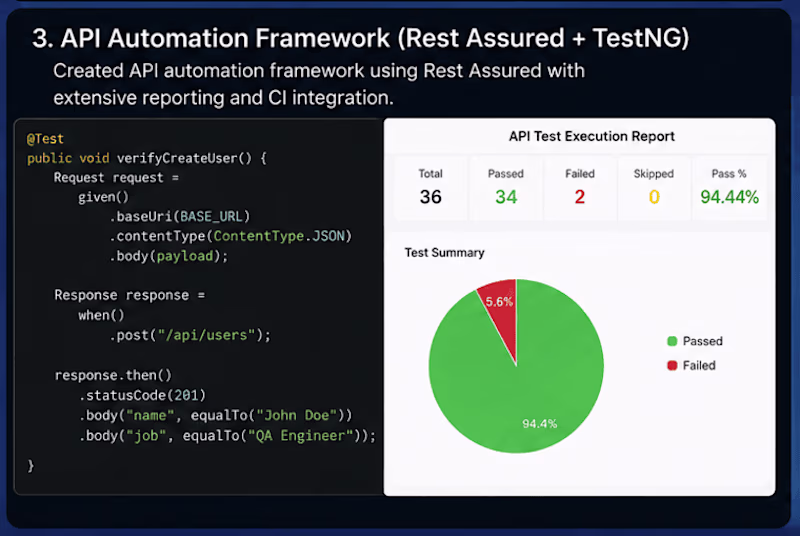The height and width of the screenshot is (536, 800).
Task: Click the Skipped count 0
Action: 654,197
